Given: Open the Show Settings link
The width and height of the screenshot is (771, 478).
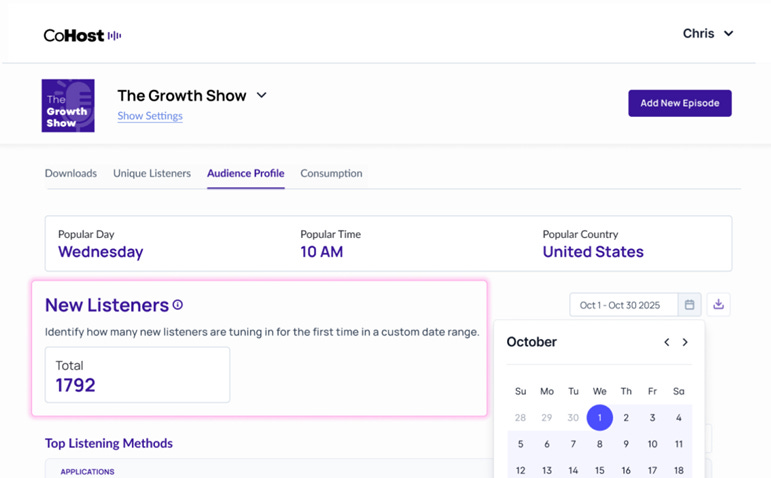Looking at the screenshot, I should (x=150, y=116).
